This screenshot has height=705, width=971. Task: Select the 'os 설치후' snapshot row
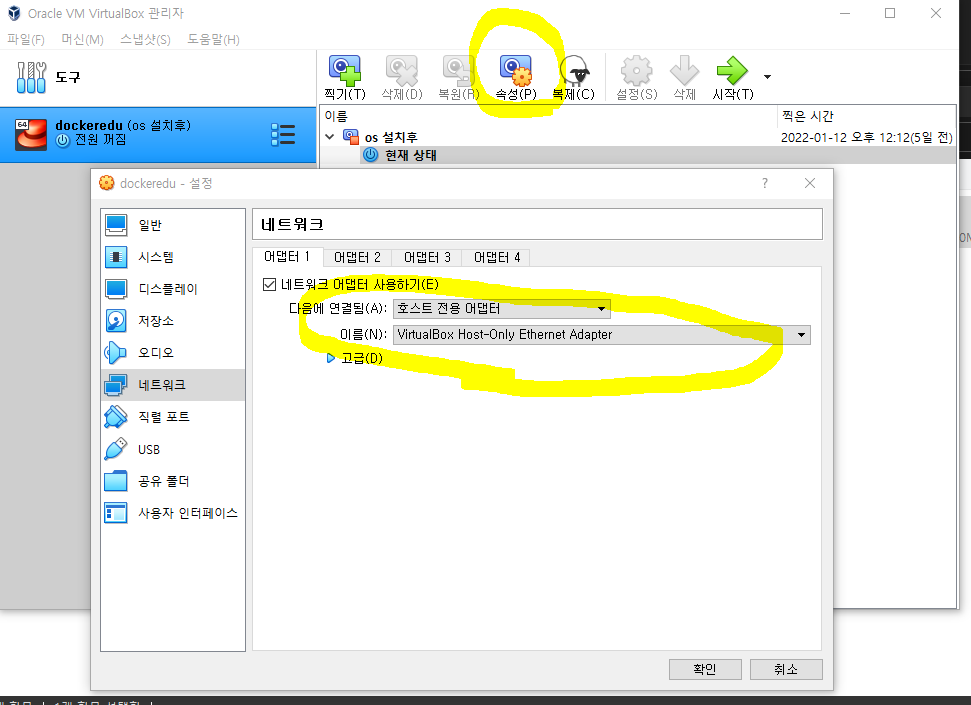click(638, 137)
